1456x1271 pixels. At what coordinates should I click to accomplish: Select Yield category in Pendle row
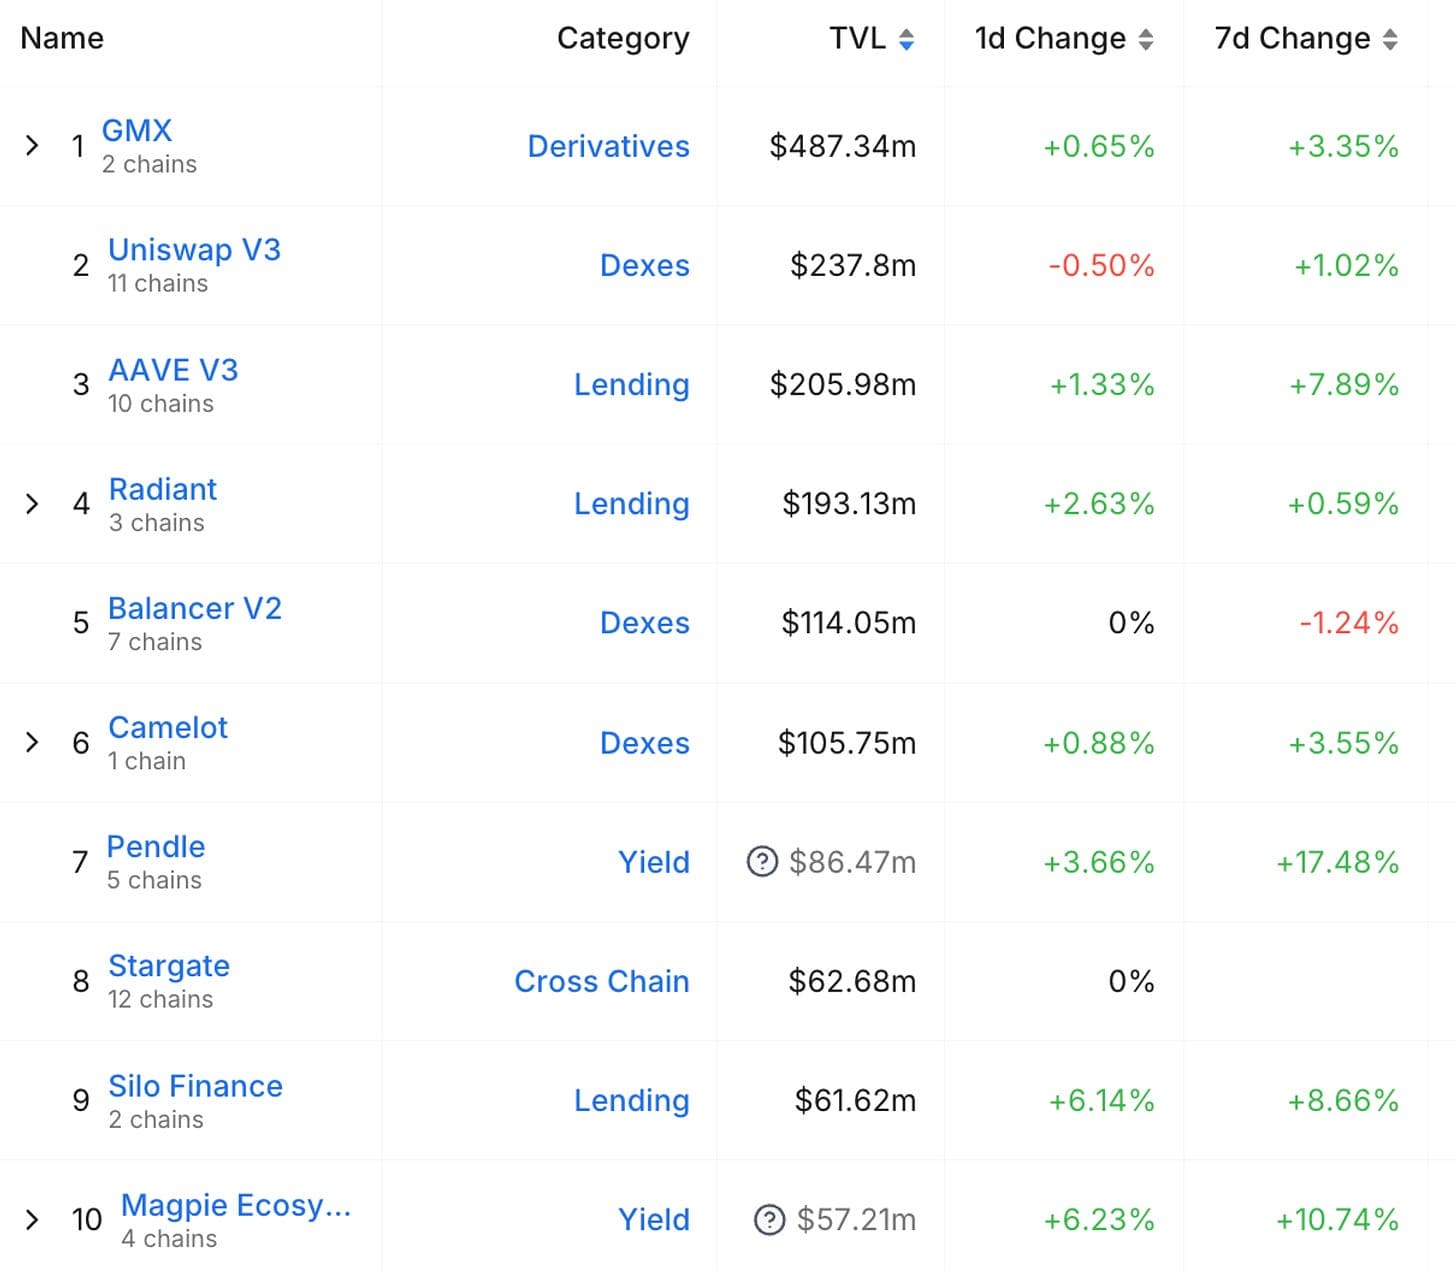[x=654, y=861]
